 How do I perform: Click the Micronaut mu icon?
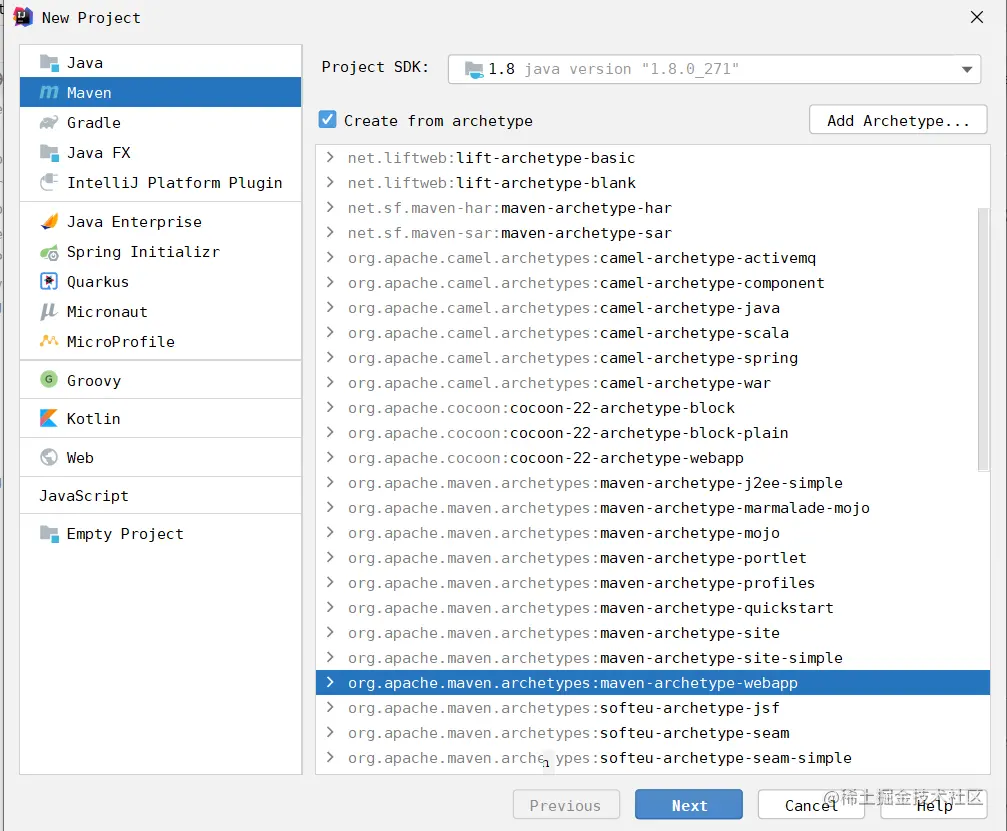(49, 311)
